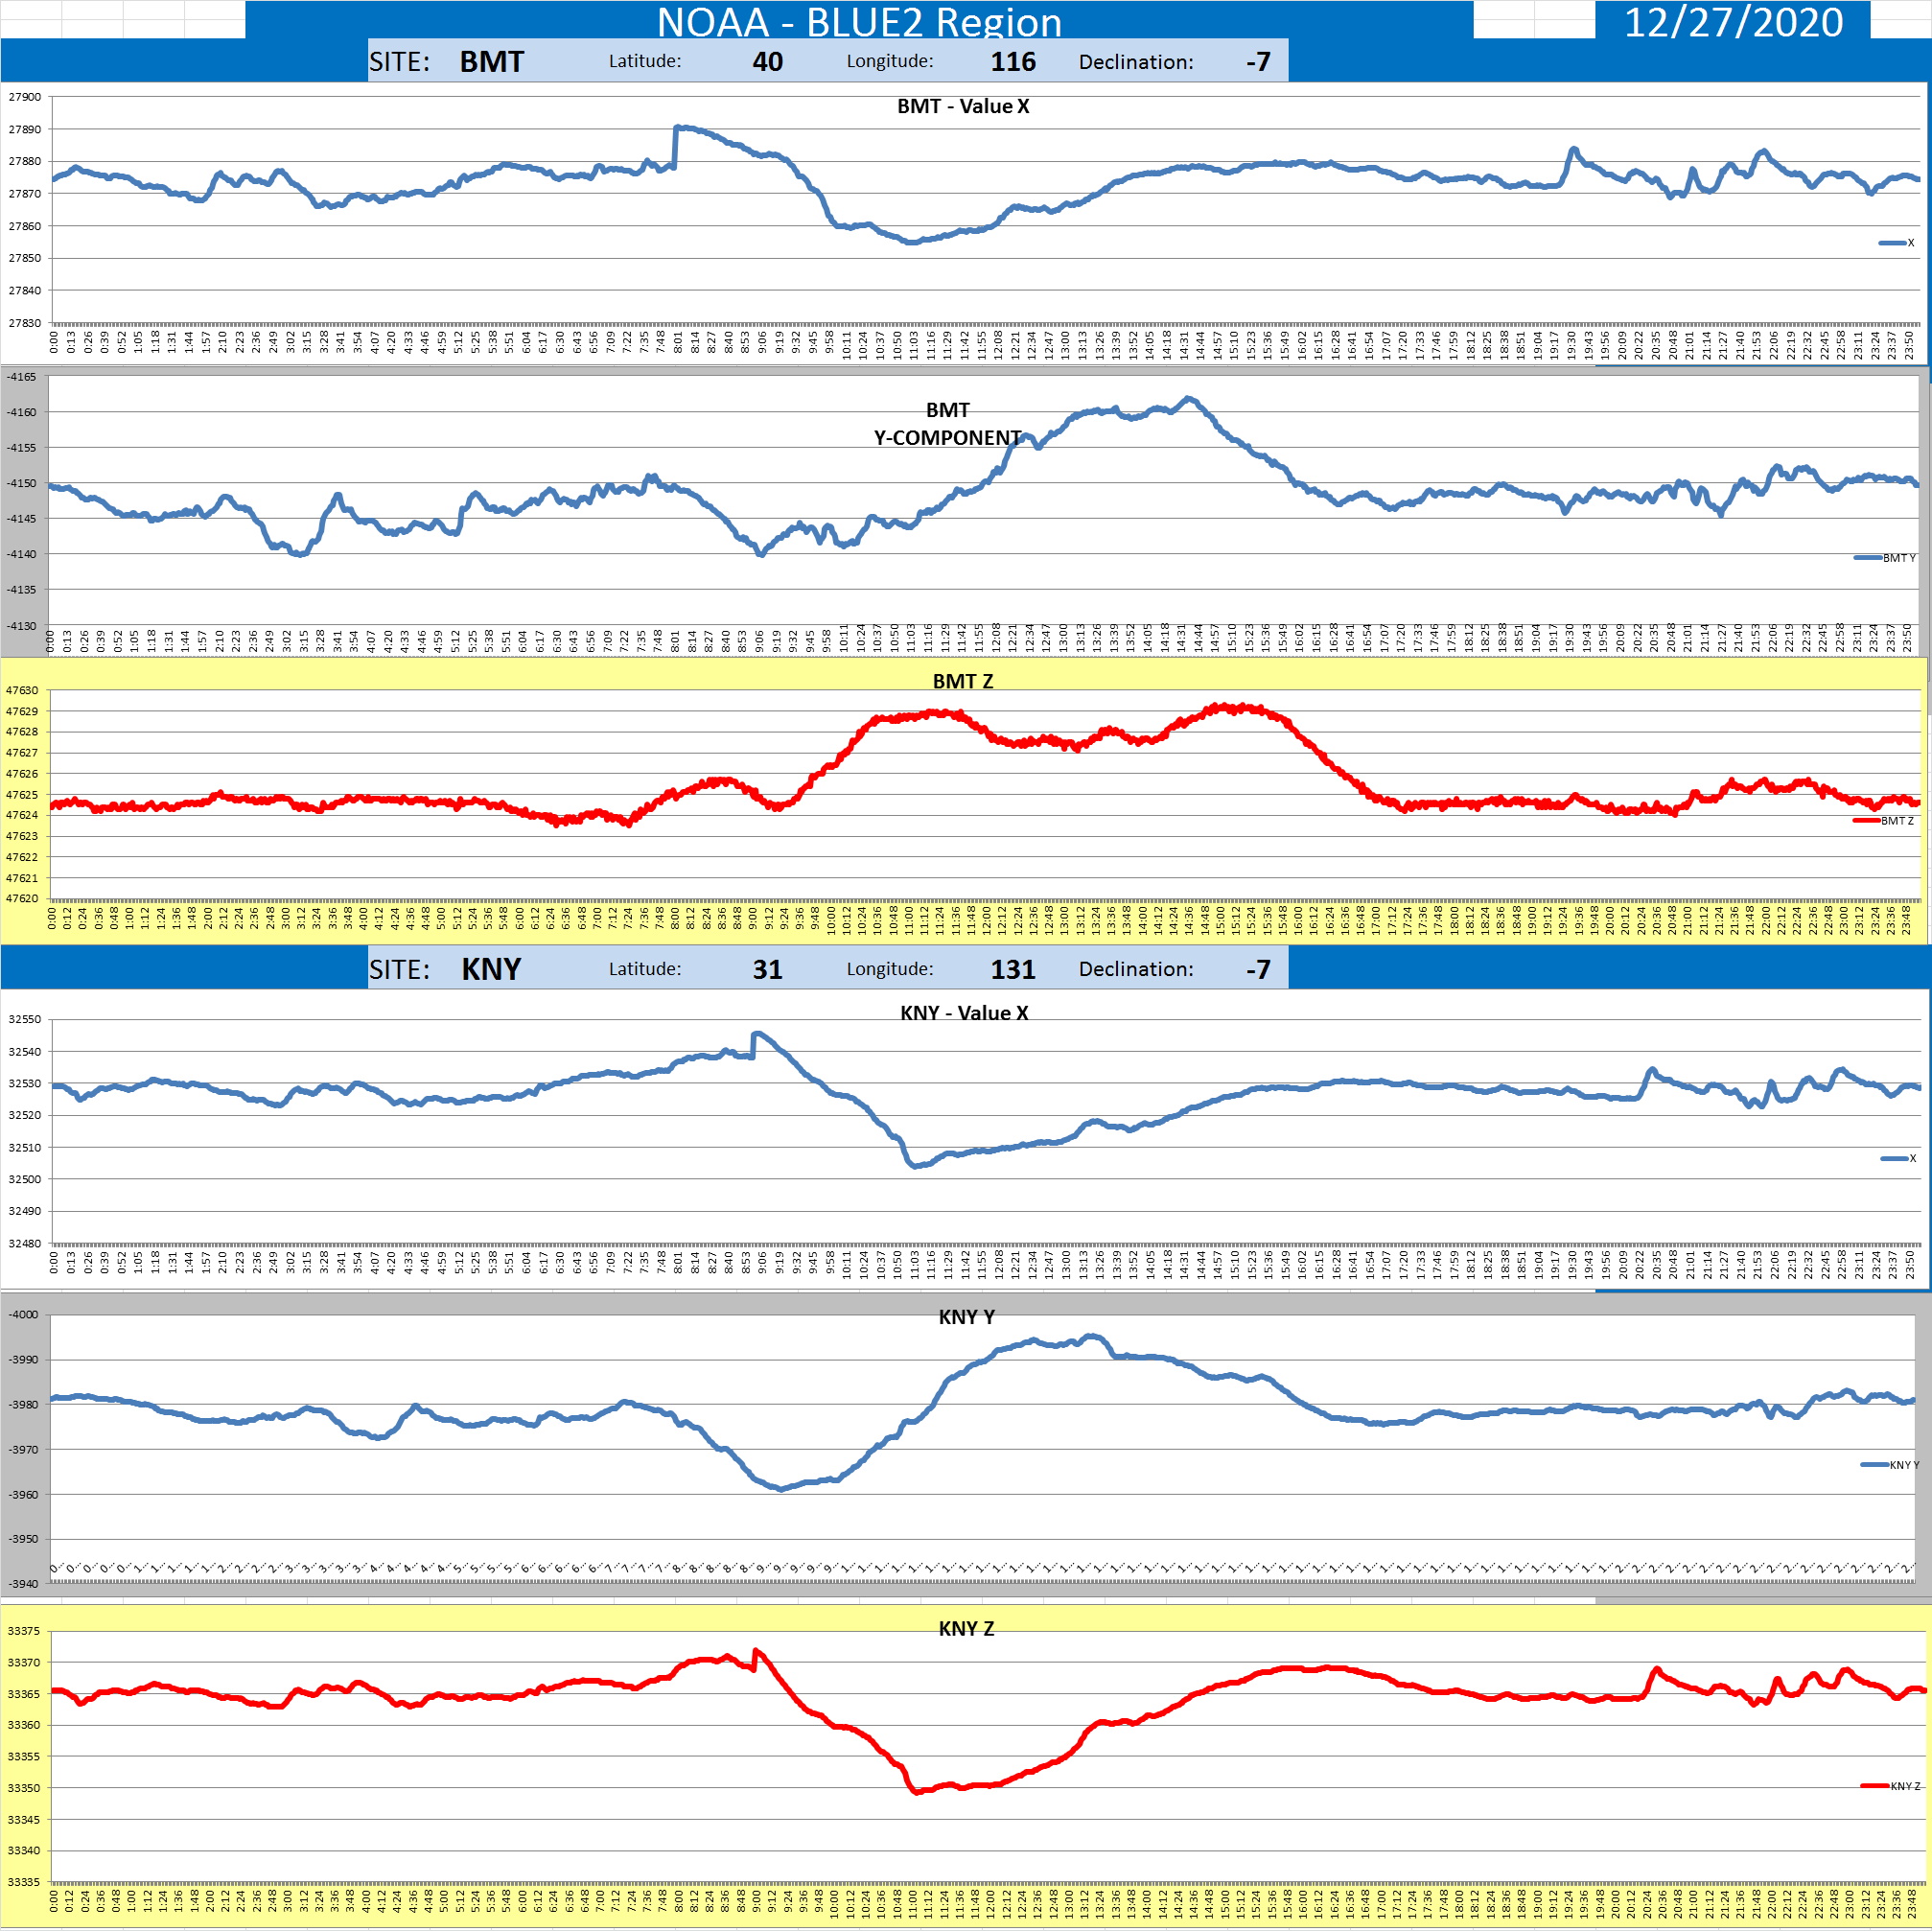Click the 'KNY Z' chart title

(966, 1628)
